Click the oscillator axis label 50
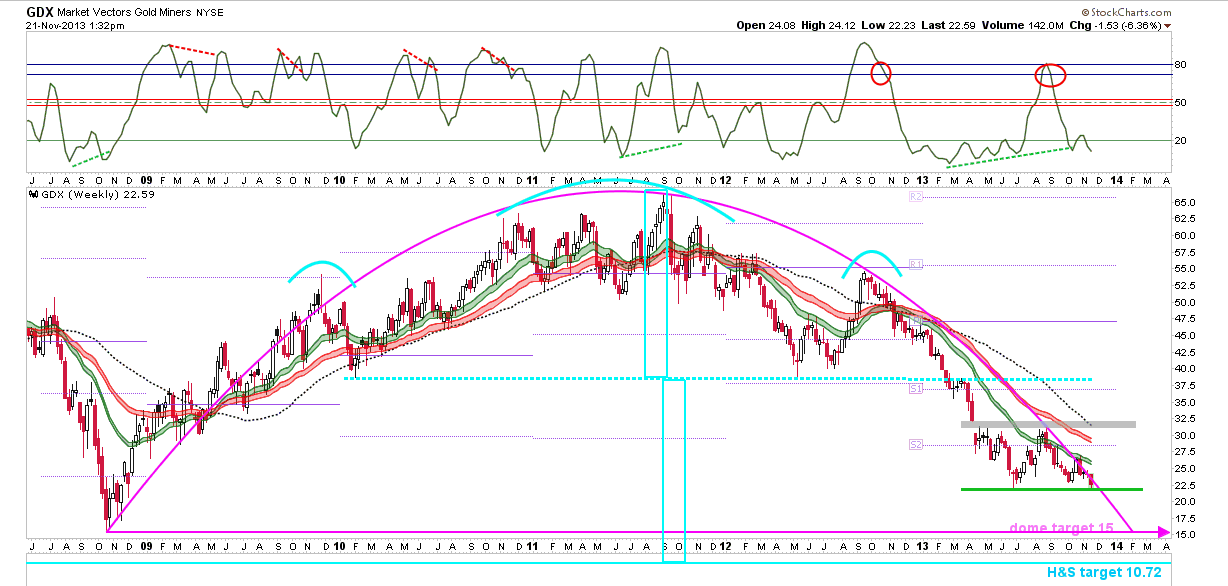Image resolution: width=1228 pixels, height=586 pixels. coord(1179,103)
